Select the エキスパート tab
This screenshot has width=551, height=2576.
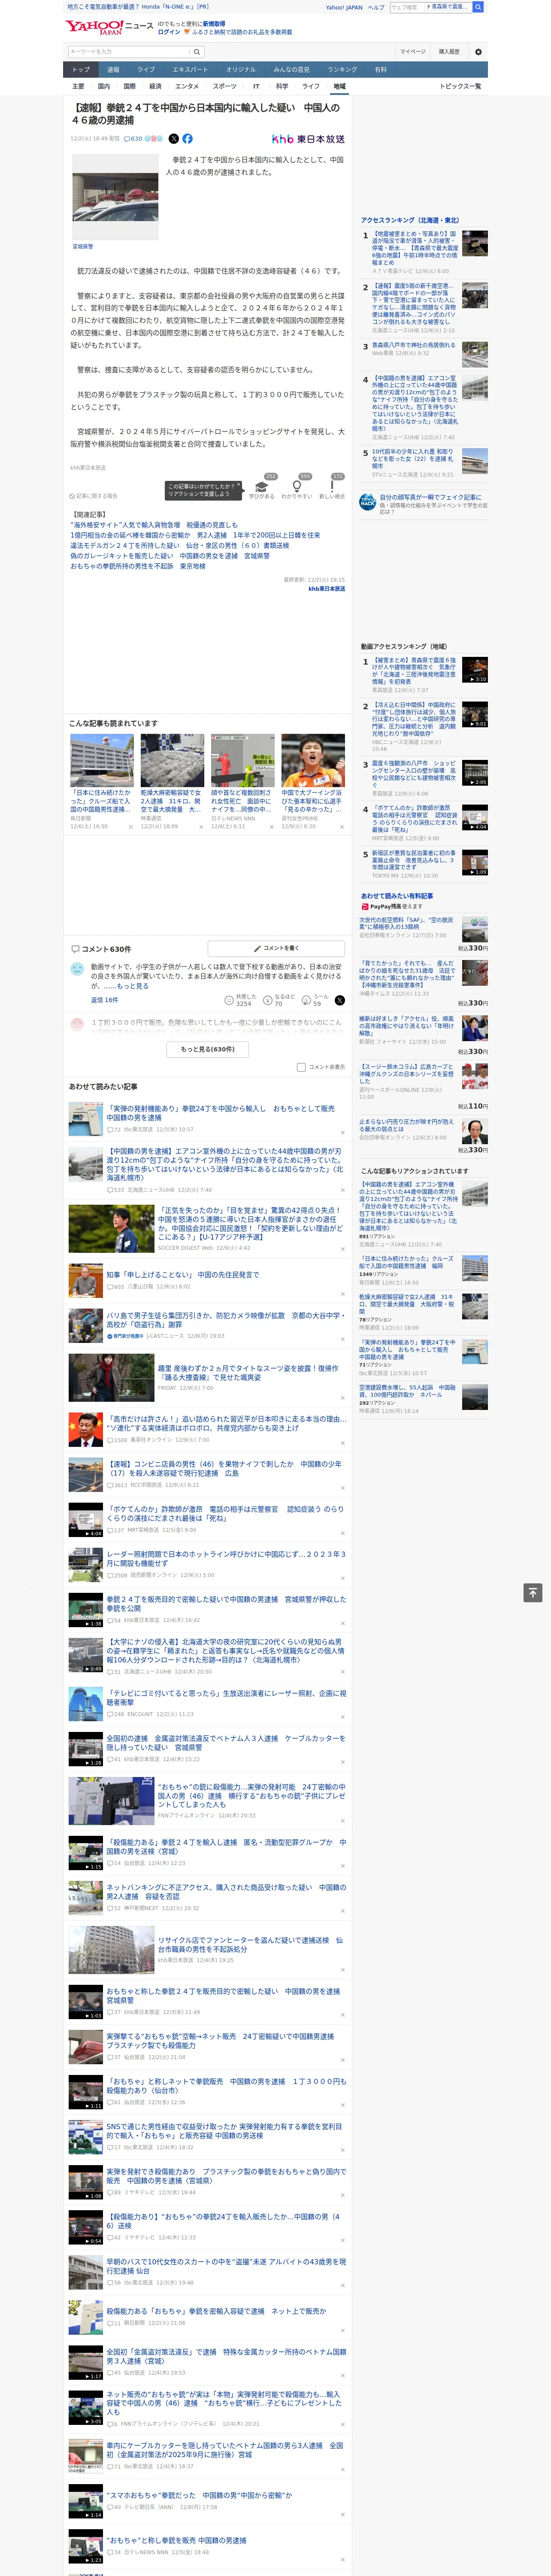tap(190, 70)
